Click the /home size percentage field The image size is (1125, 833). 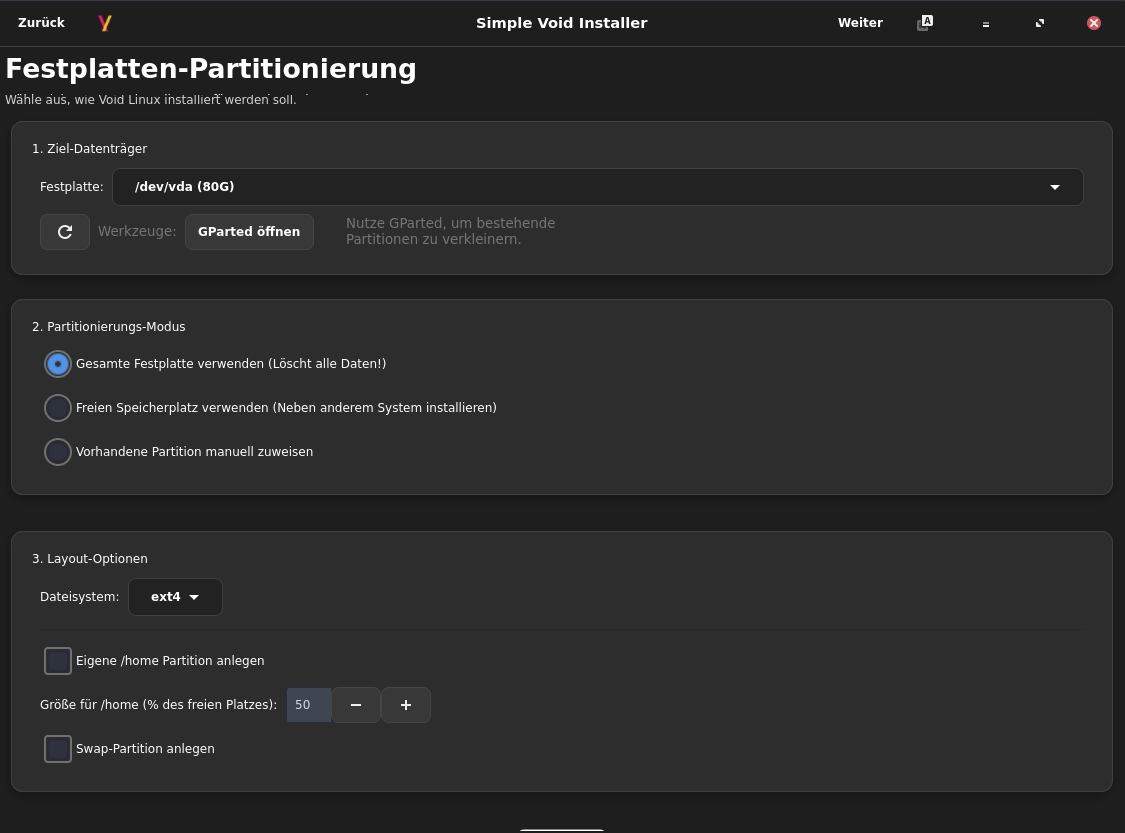(x=308, y=705)
